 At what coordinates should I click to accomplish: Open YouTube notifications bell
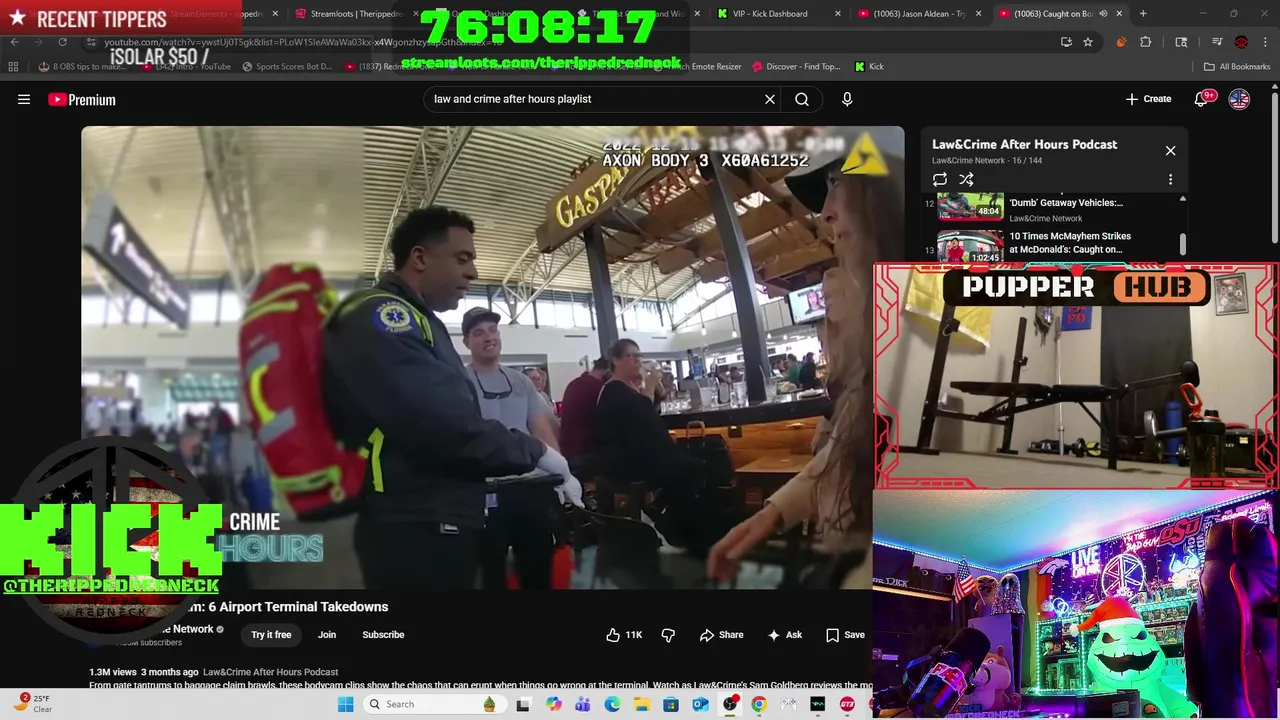pos(1201,99)
